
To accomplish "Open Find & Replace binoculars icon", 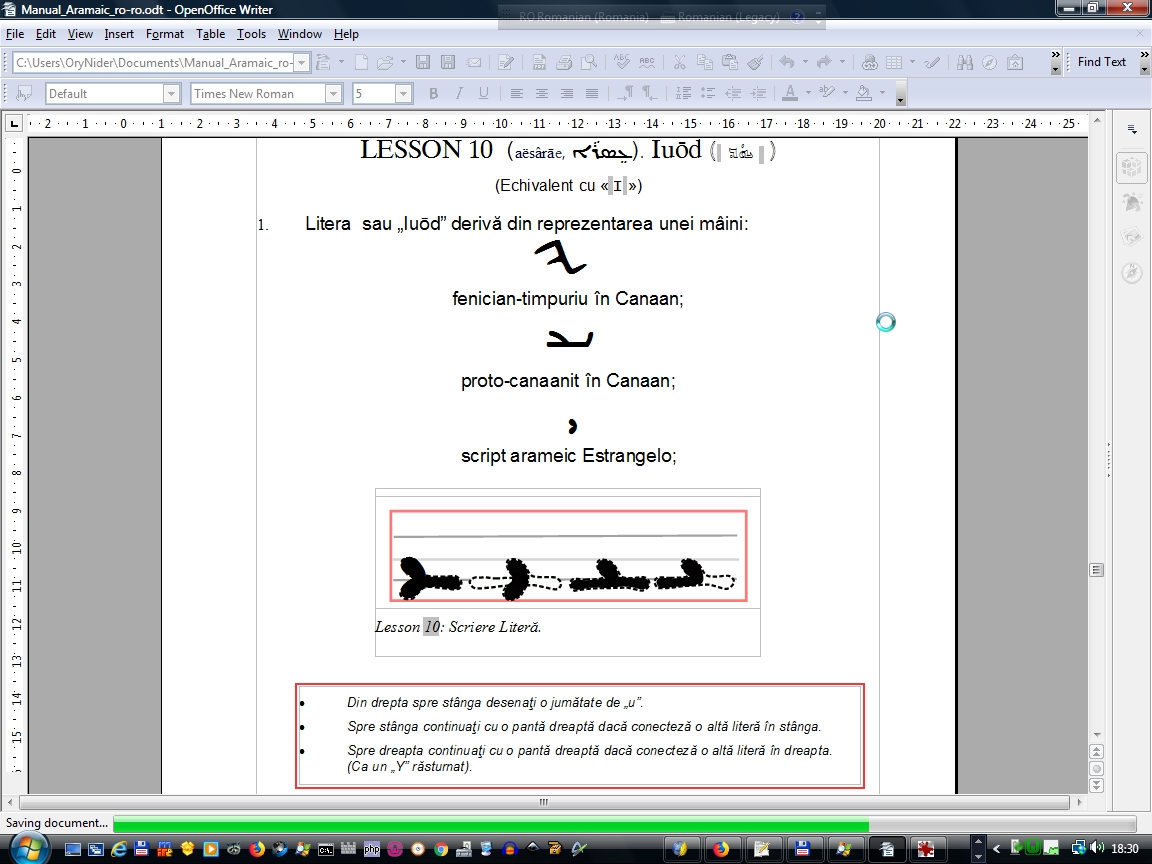I will coord(964,62).
